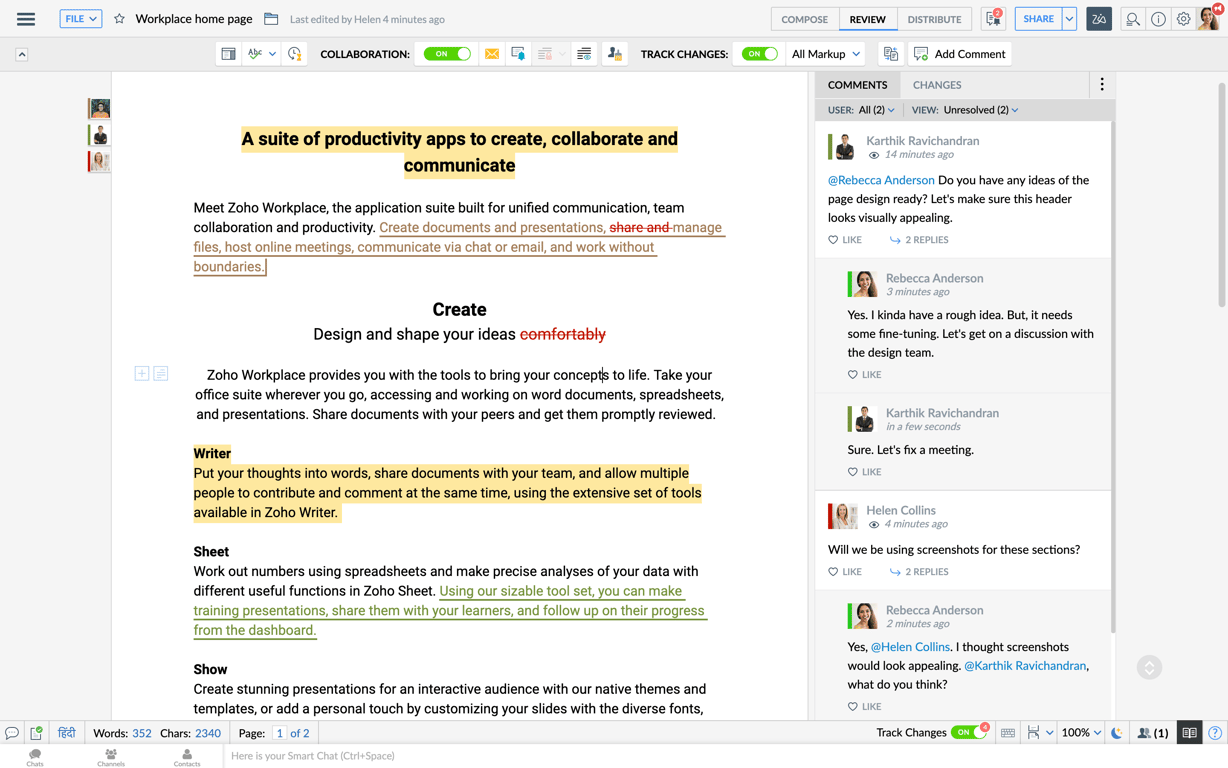Open the Chats tab in bottom bar

[x=35, y=757]
